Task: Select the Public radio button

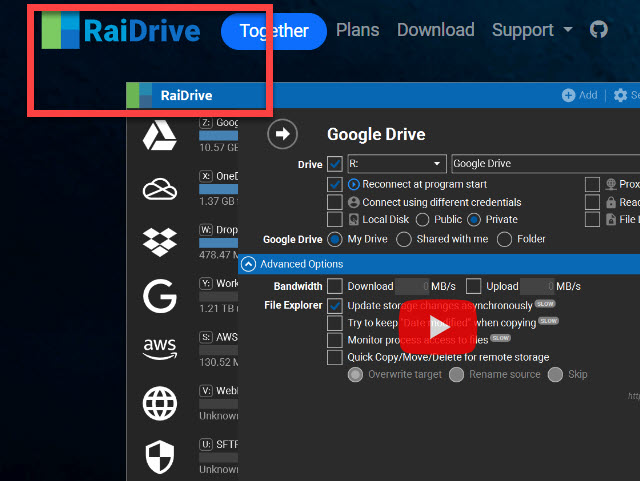Action: [422, 220]
